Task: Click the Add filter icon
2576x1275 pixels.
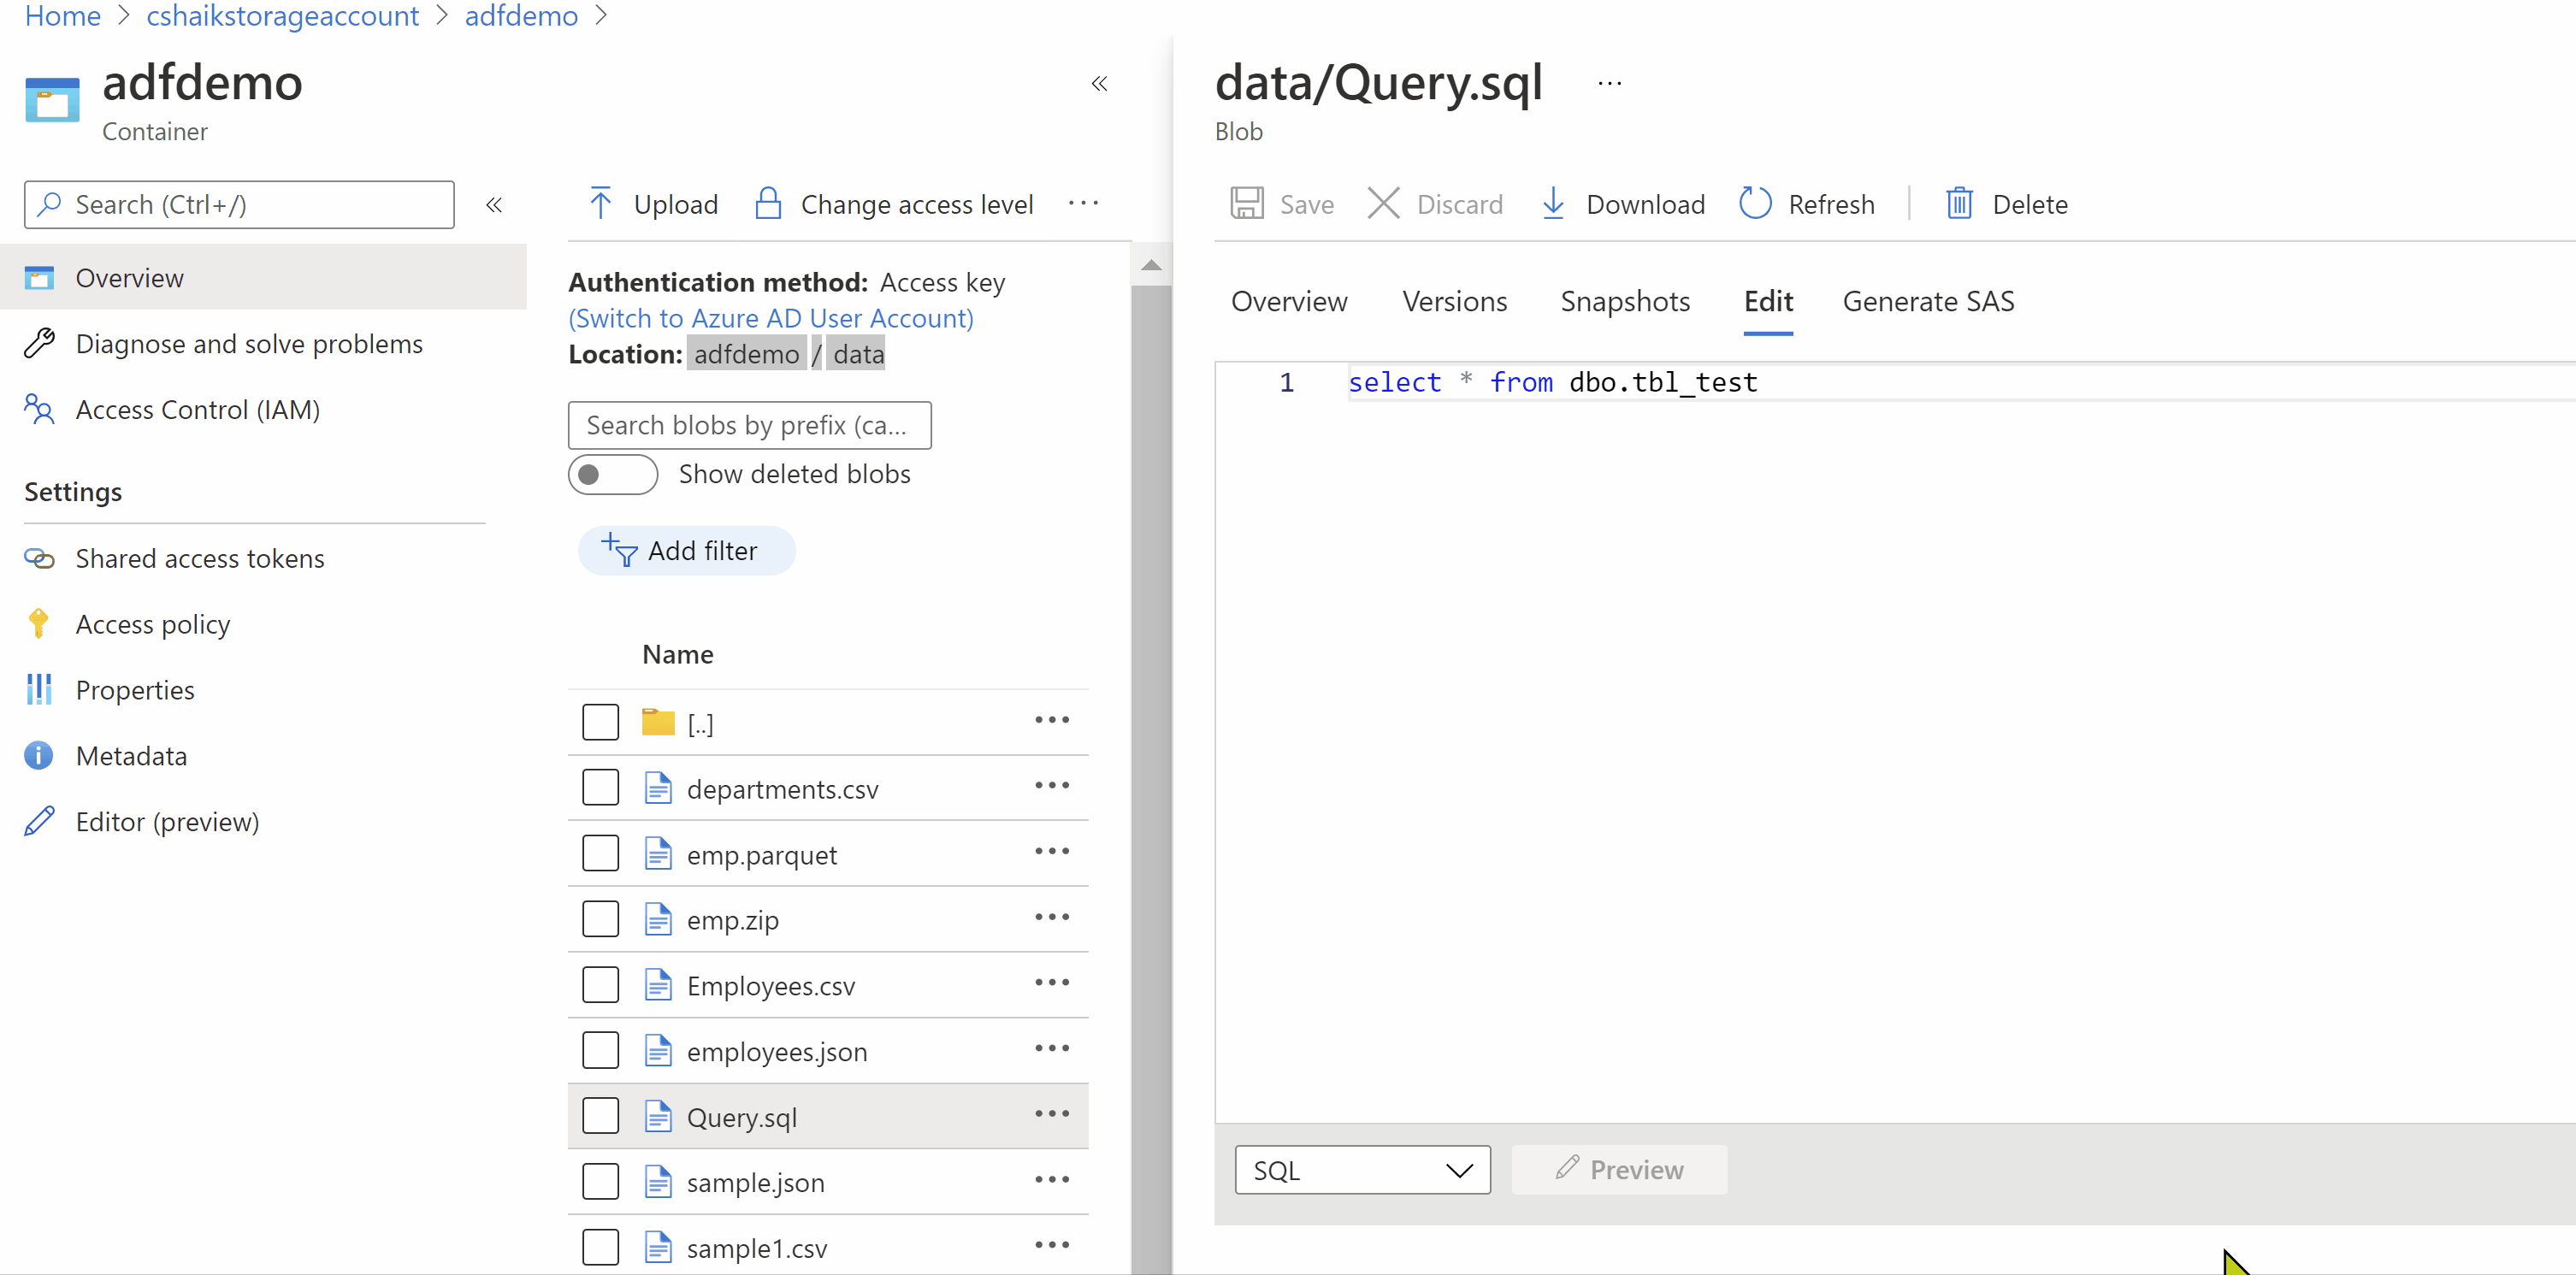Action: point(619,549)
